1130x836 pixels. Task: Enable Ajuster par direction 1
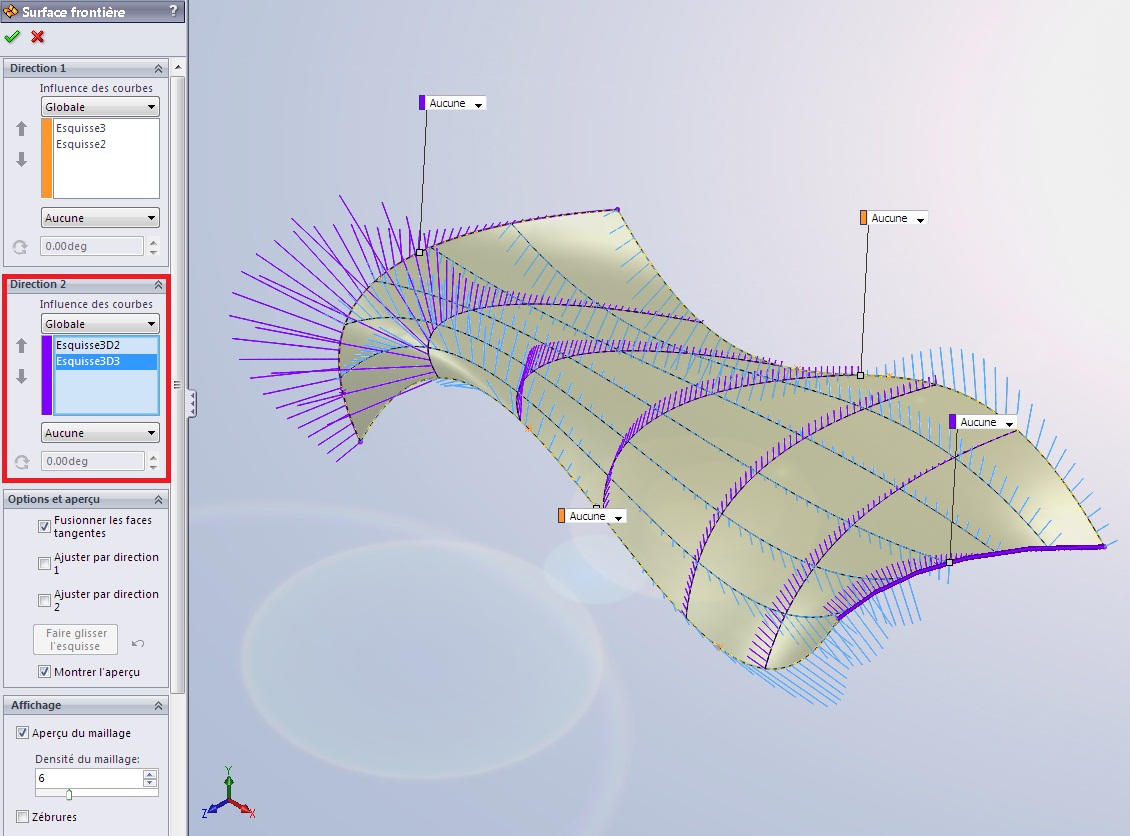45,563
